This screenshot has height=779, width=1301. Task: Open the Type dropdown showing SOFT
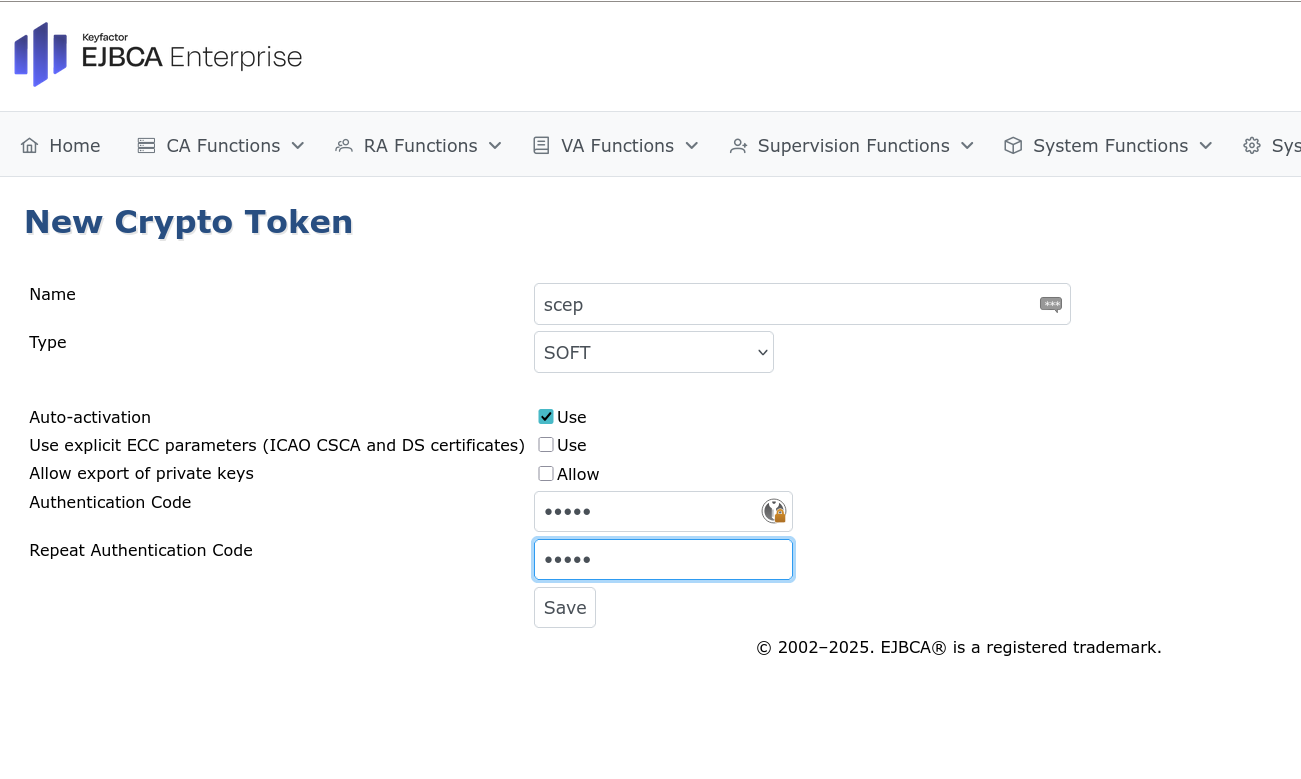pyautogui.click(x=653, y=352)
